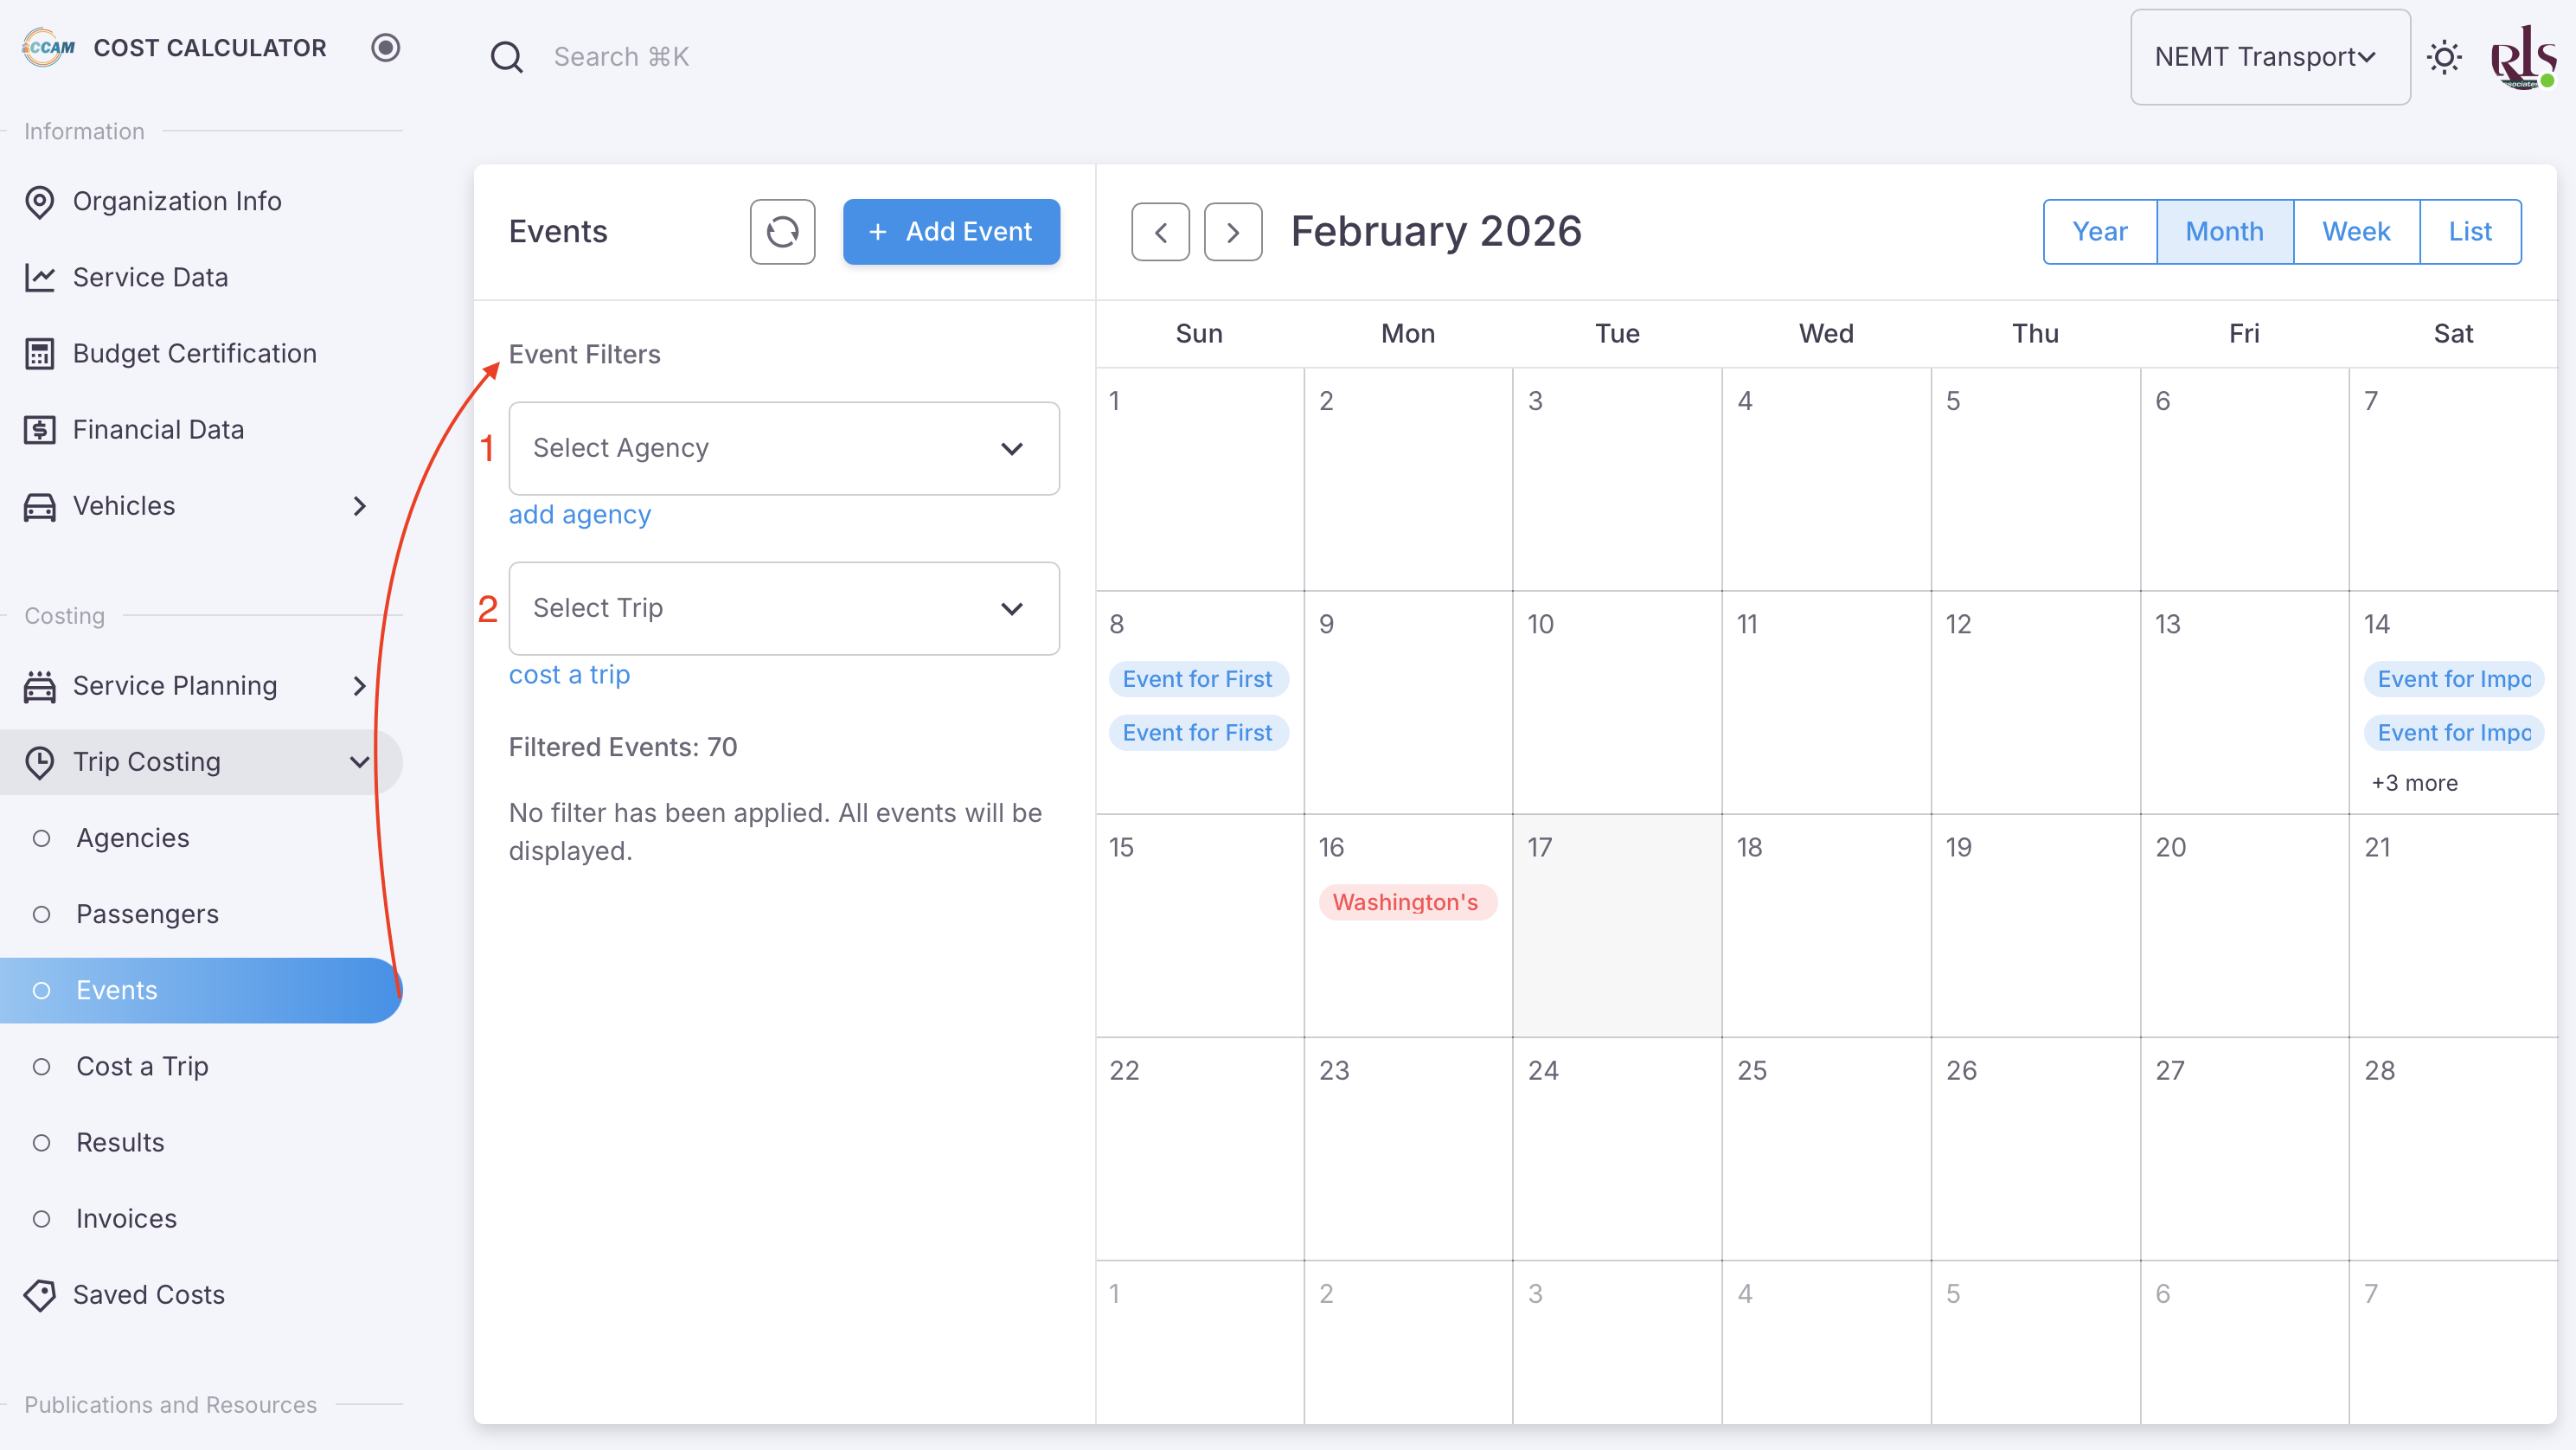Image resolution: width=2576 pixels, height=1450 pixels.
Task: Toggle the sidebar pin radio icon
Action: pos(386,48)
